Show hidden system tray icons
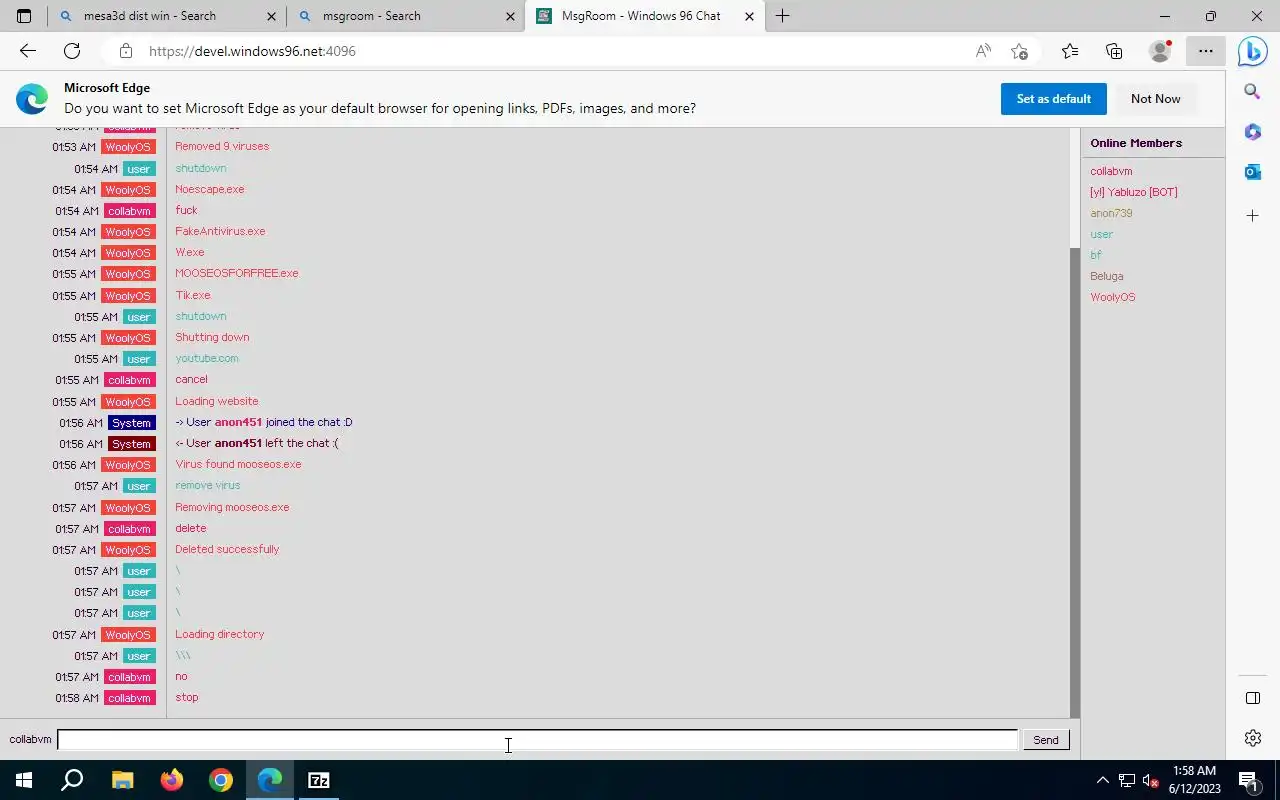Screen dimensions: 1280x800 point(1102,780)
